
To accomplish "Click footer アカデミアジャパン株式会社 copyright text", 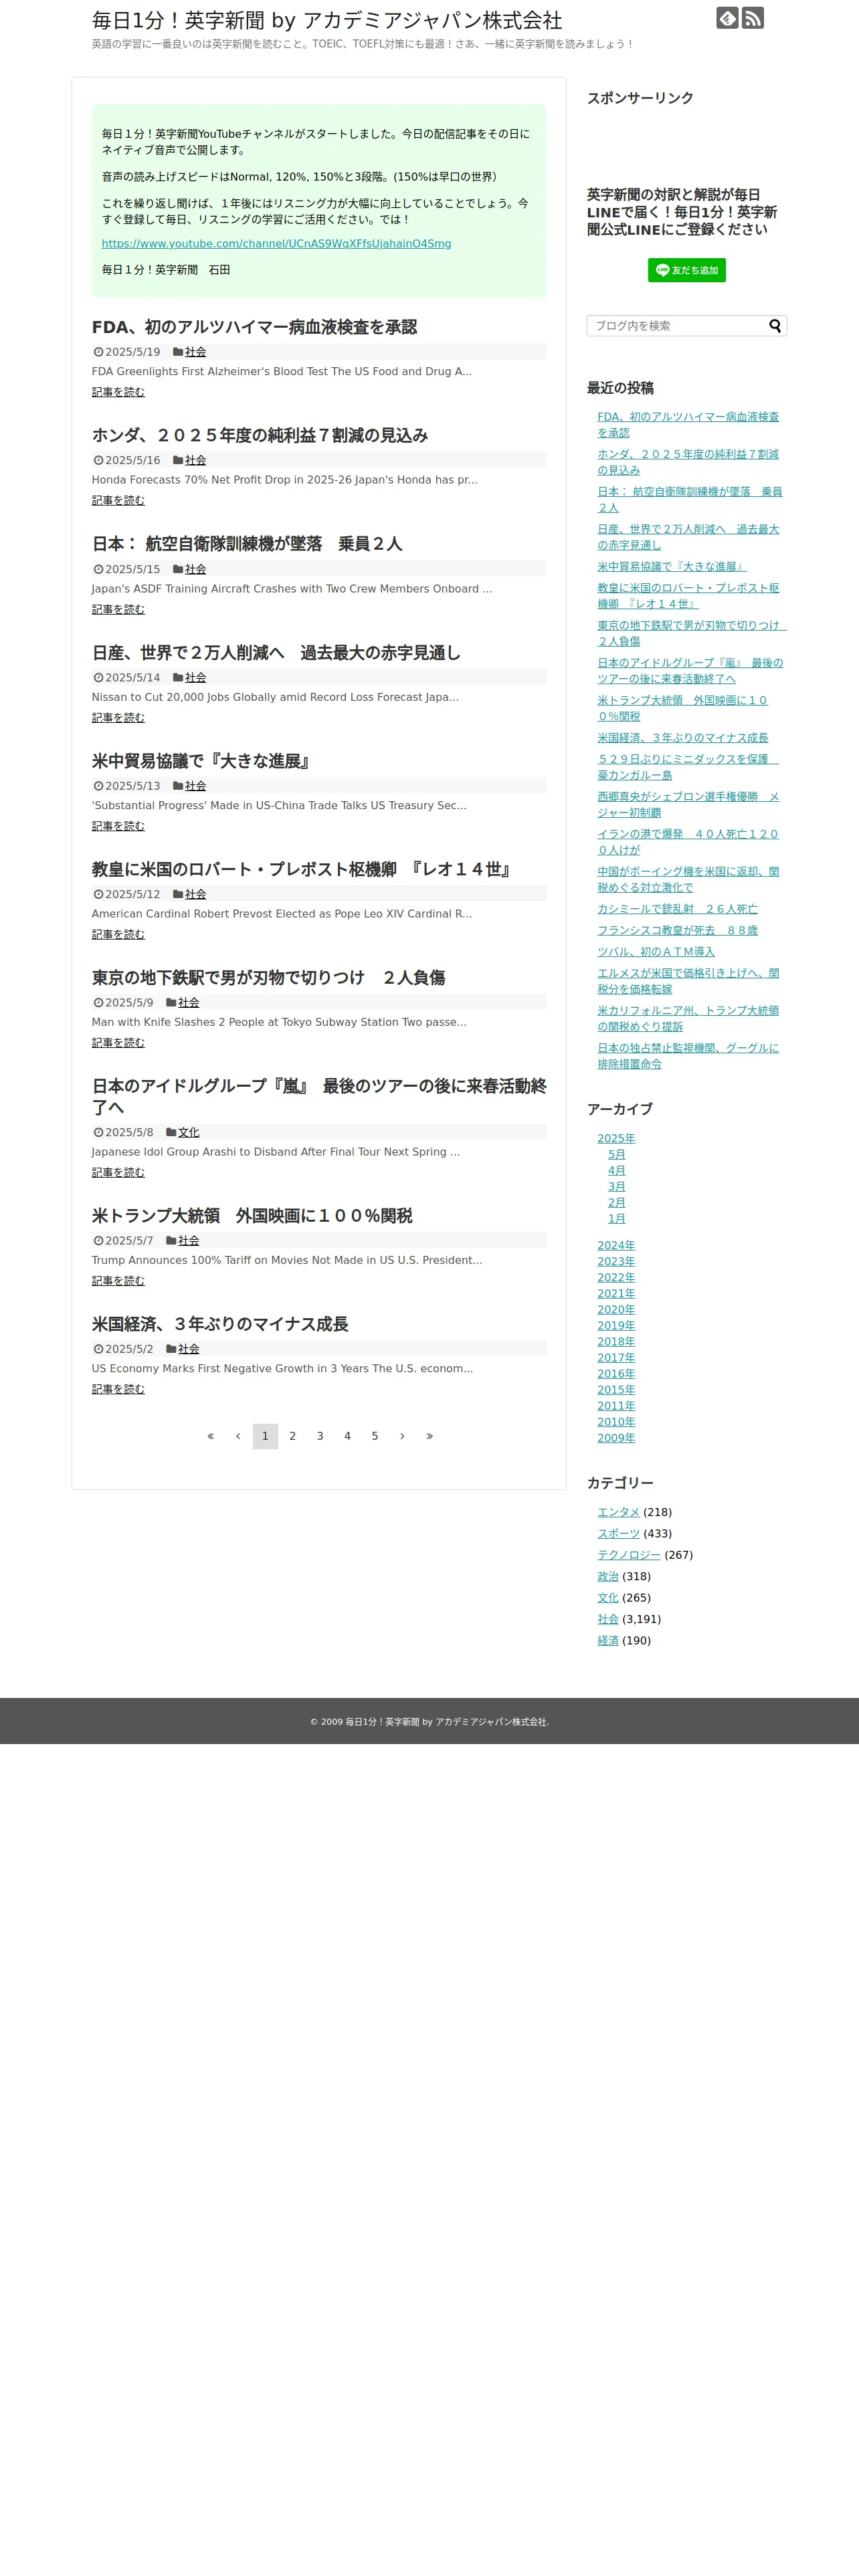I will click(491, 1722).
